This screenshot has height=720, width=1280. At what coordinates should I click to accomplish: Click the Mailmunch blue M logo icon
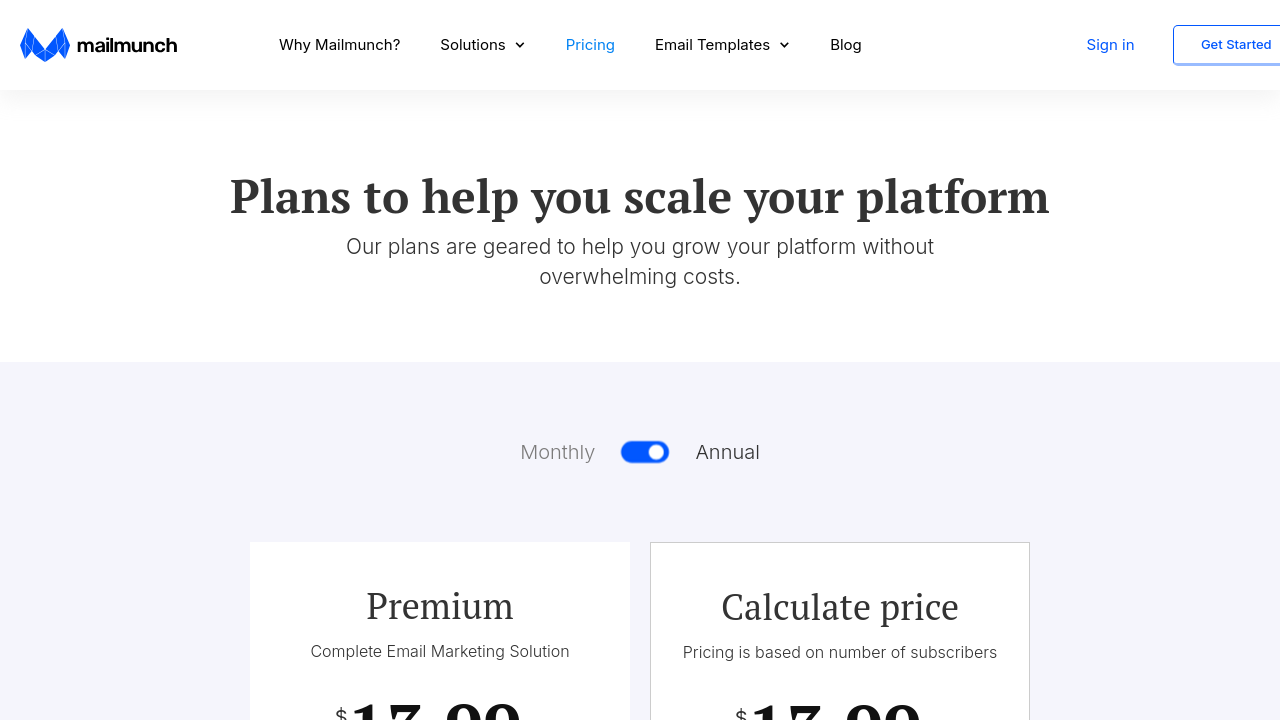[45, 45]
